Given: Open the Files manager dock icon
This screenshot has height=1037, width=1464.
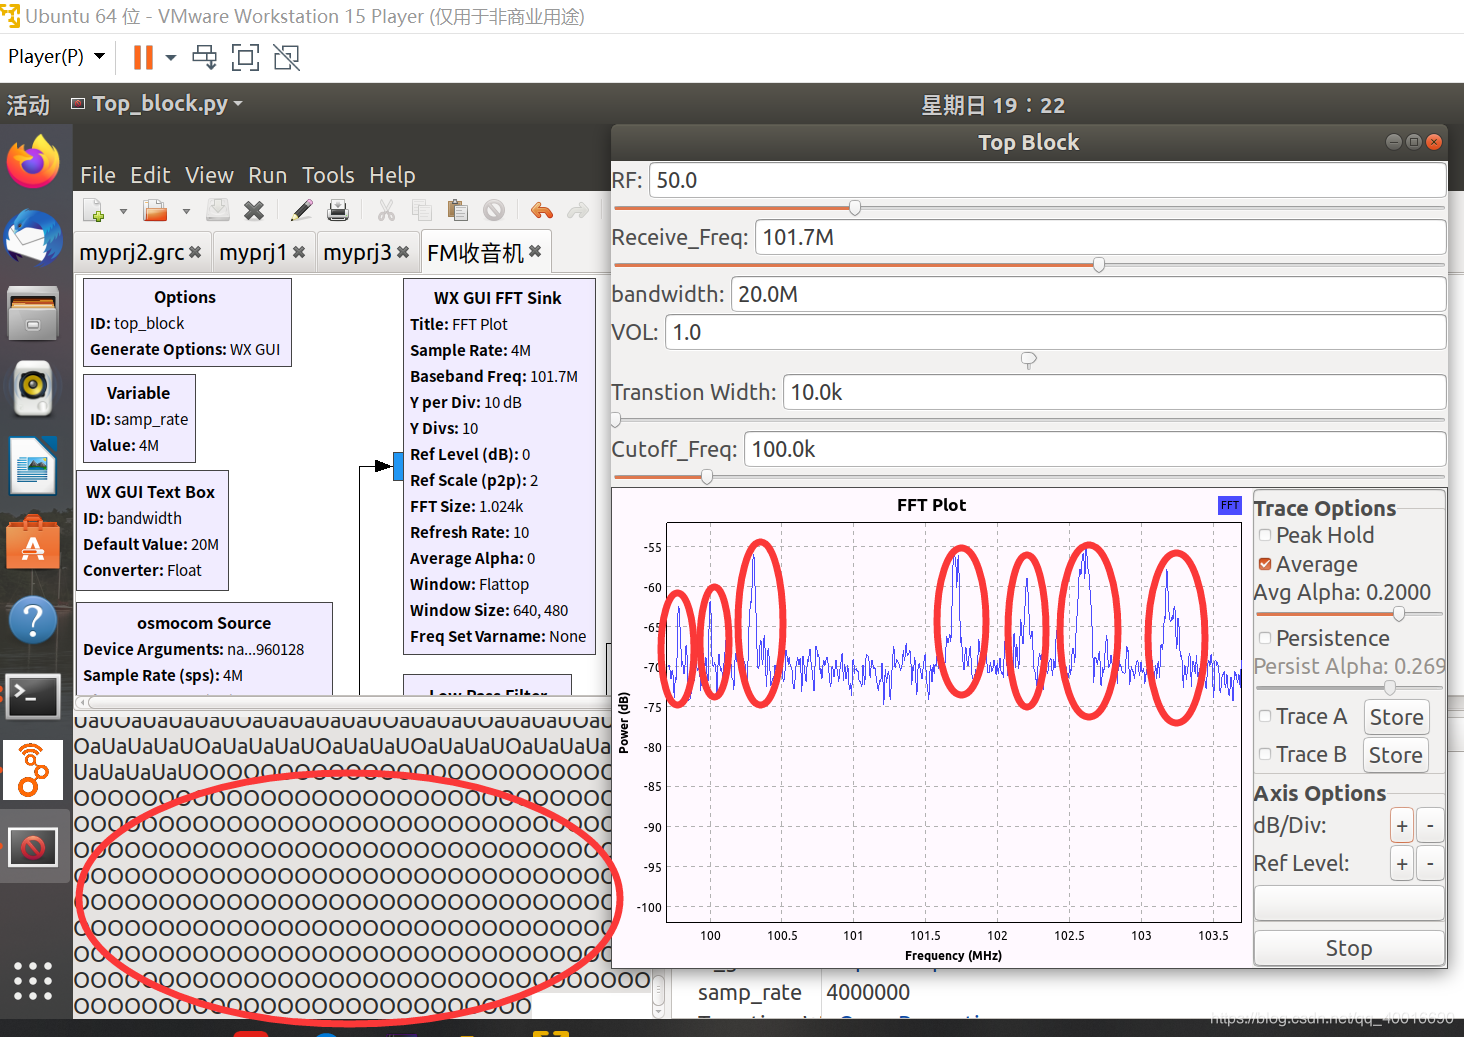Looking at the screenshot, I should [x=34, y=313].
